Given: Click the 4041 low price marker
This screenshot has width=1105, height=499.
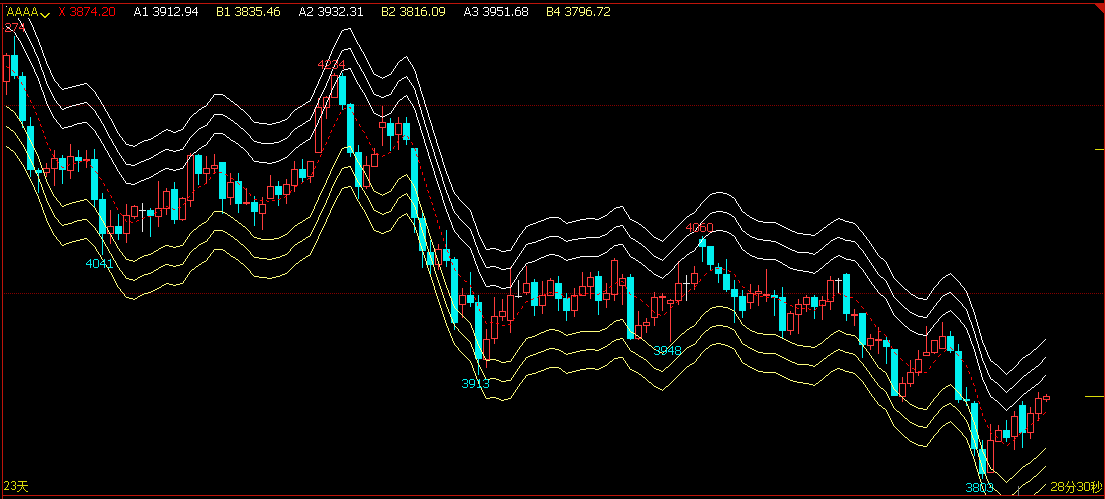Looking at the screenshot, I should (100, 264).
